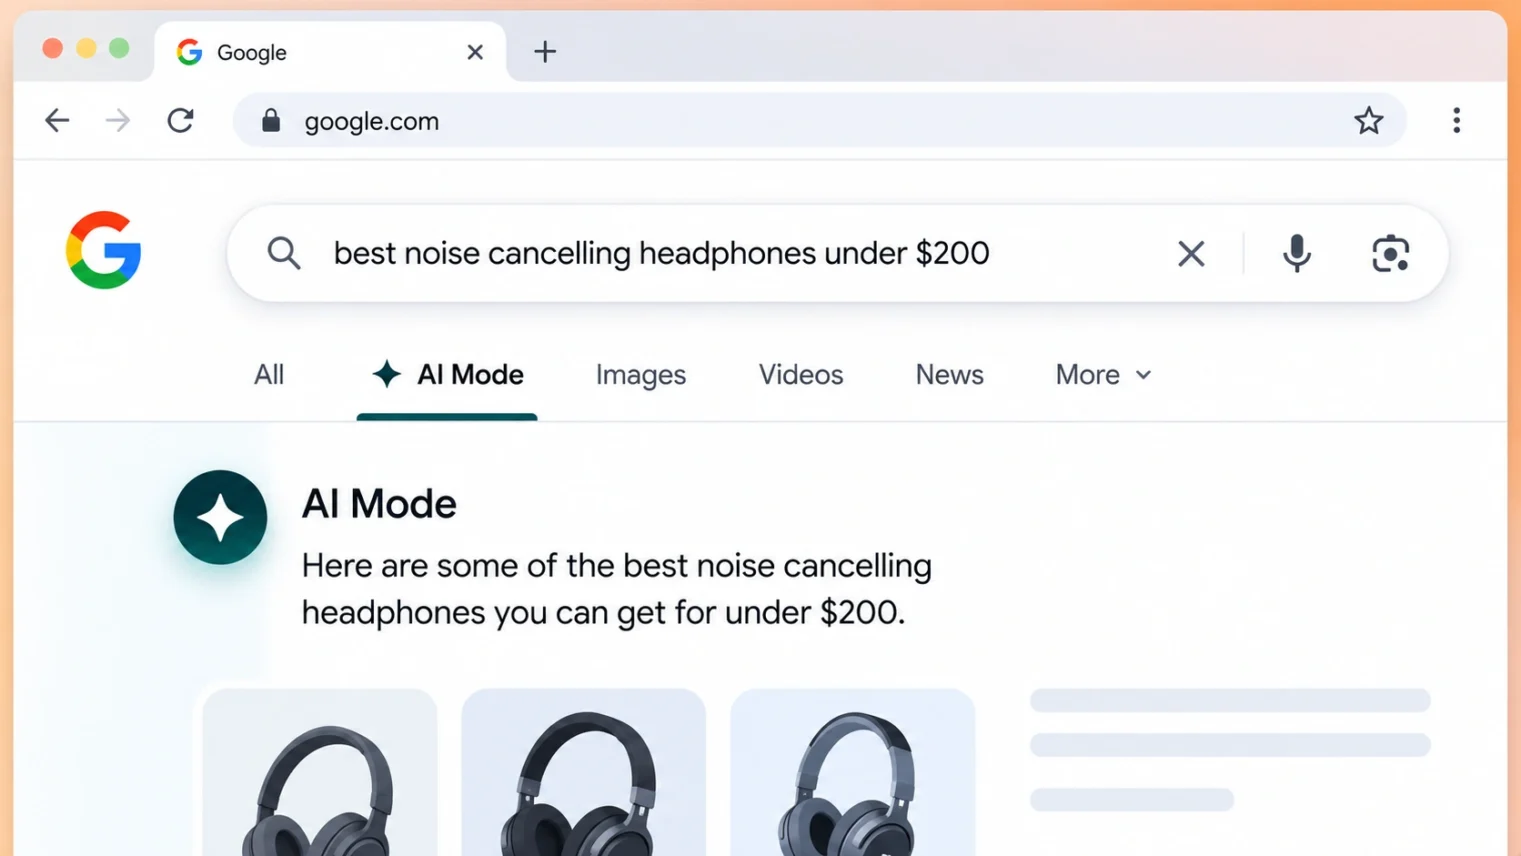The height and width of the screenshot is (856, 1521).
Task: Close the Google browser tab
Action: pyautogui.click(x=475, y=52)
